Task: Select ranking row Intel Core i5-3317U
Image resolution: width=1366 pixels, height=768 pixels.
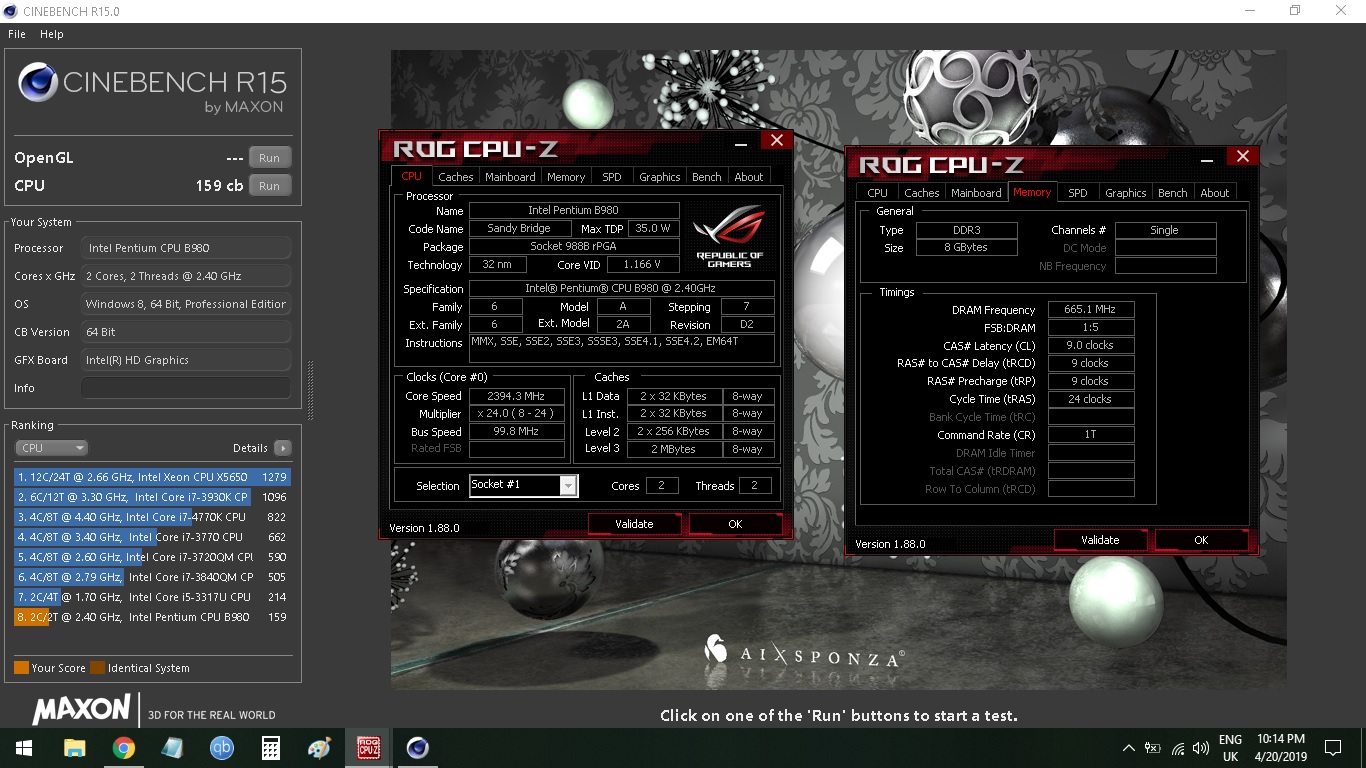Action: tap(152, 597)
